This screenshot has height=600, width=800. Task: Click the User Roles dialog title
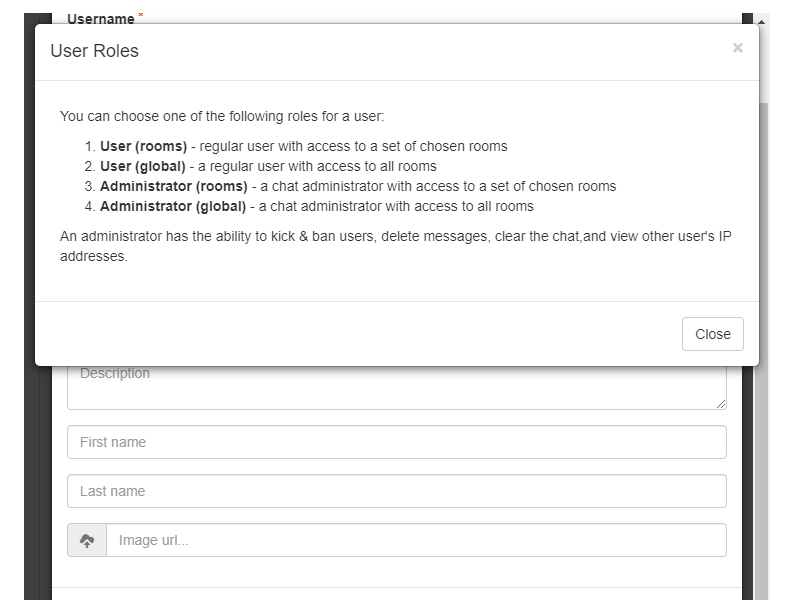click(95, 51)
